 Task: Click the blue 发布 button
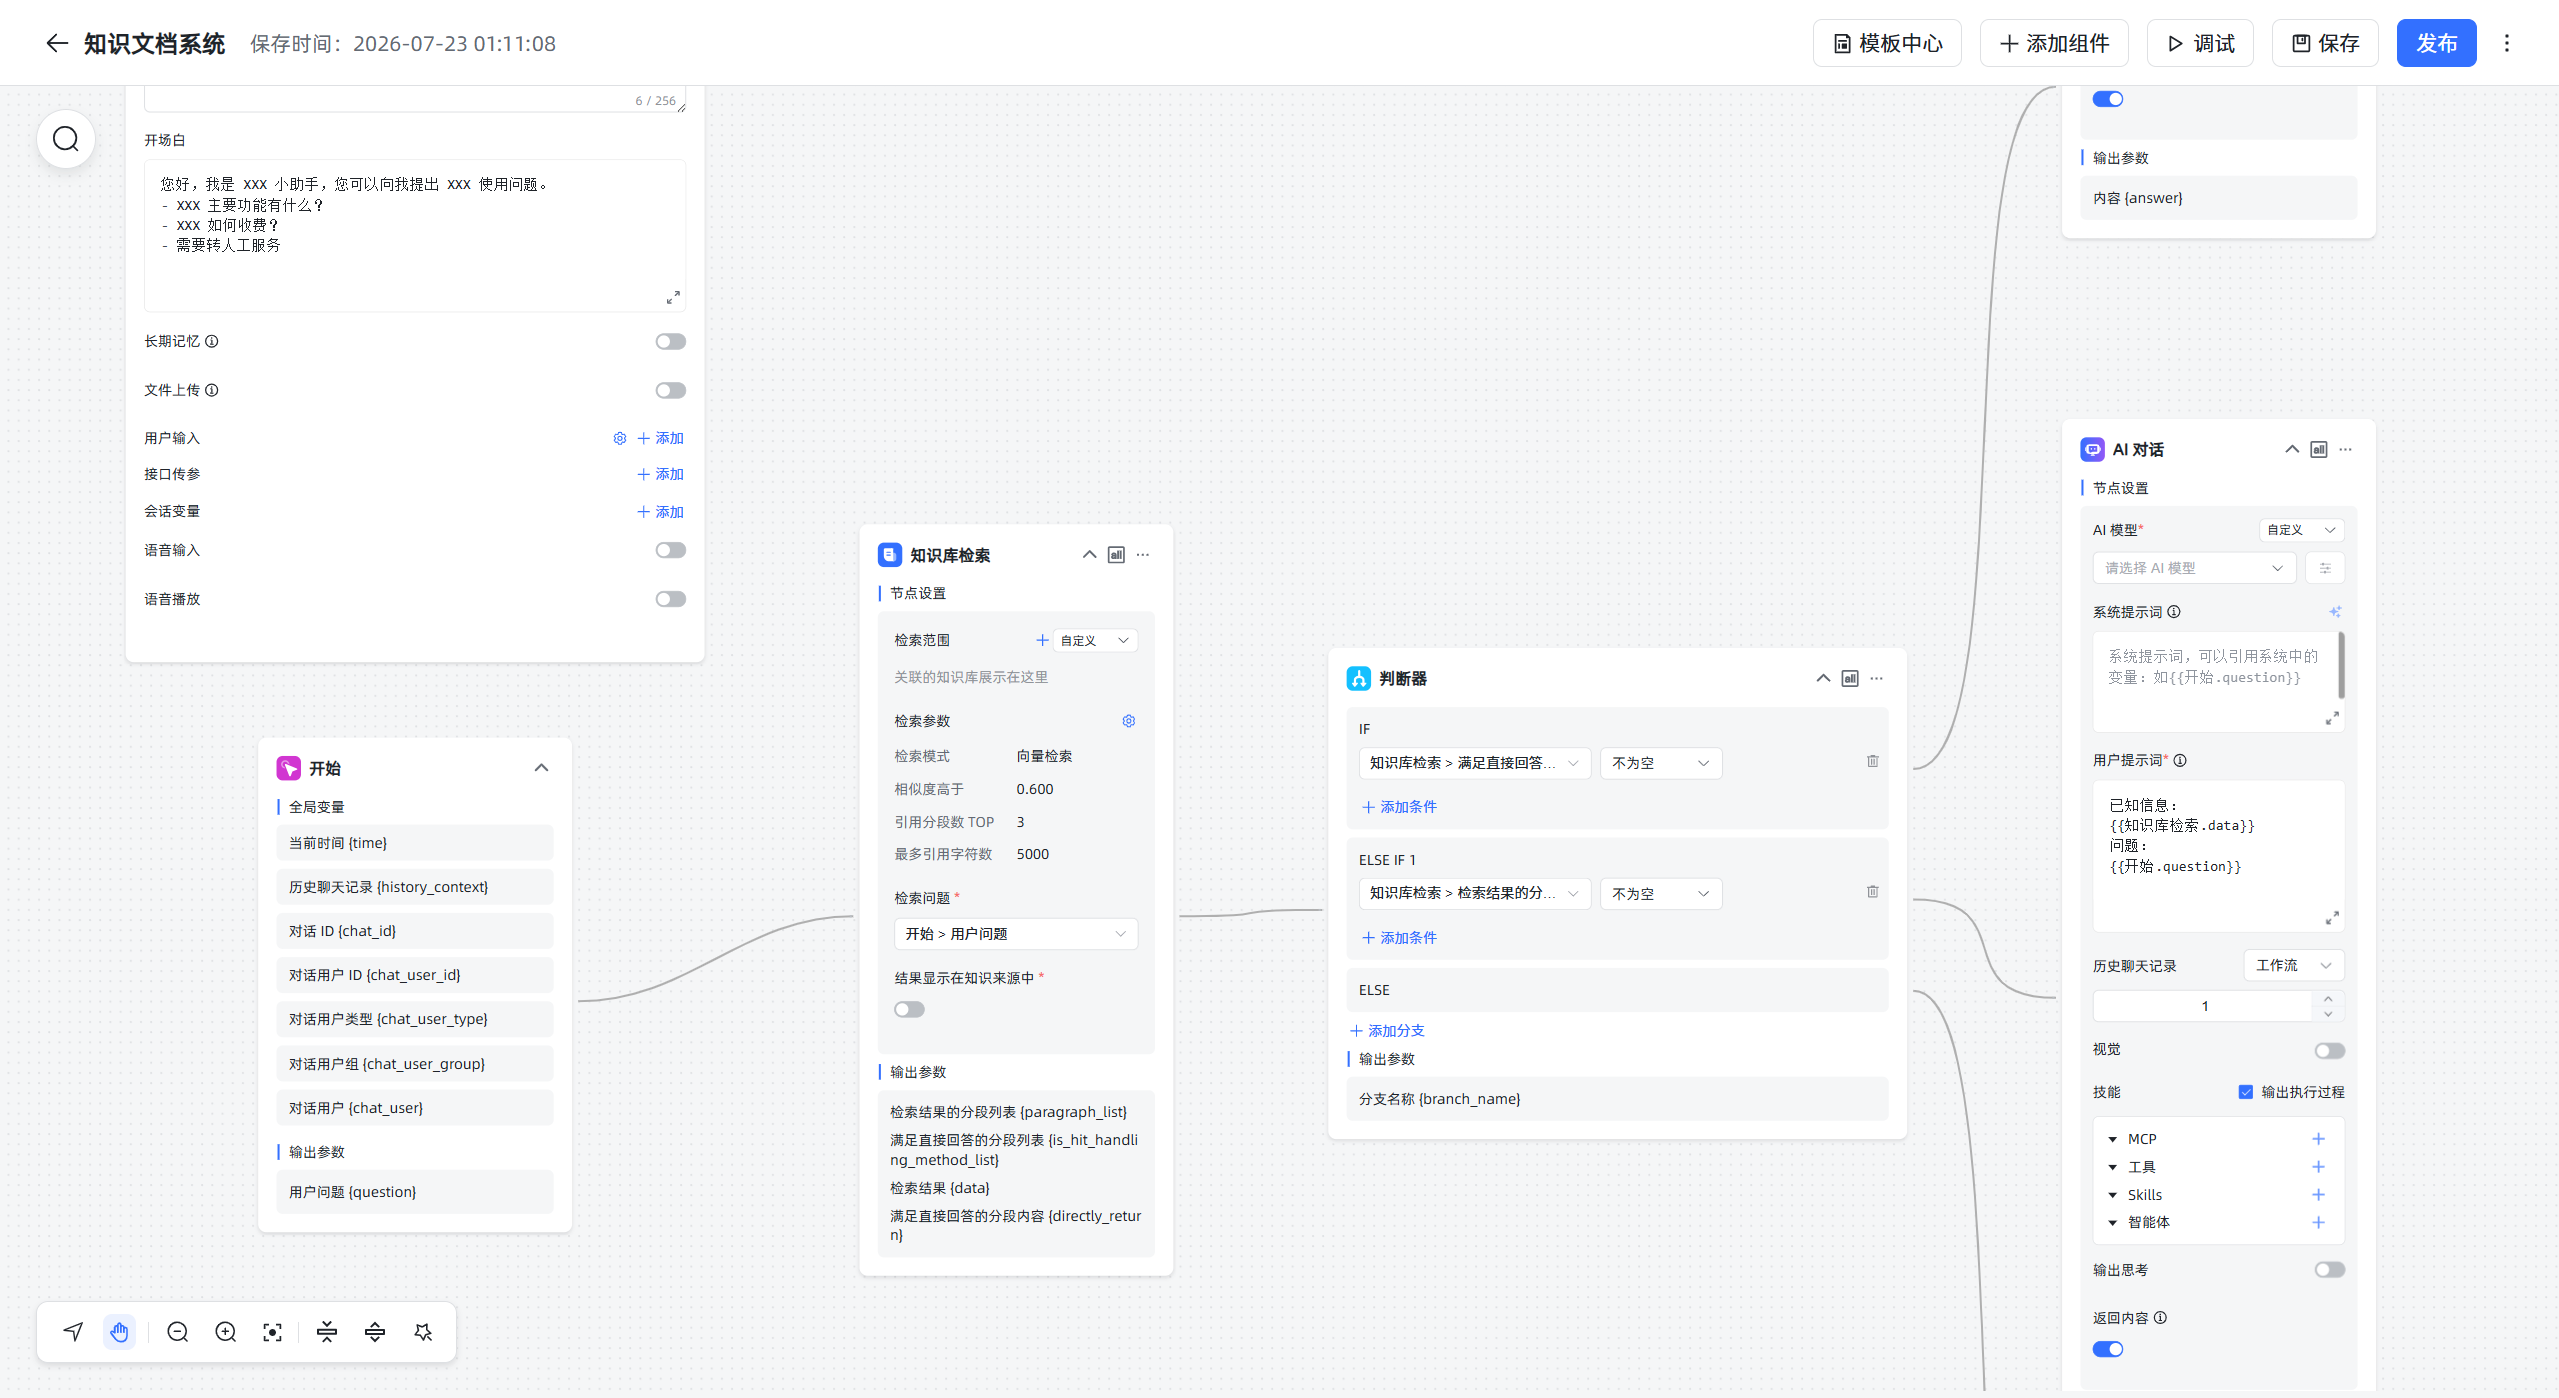[2436, 43]
